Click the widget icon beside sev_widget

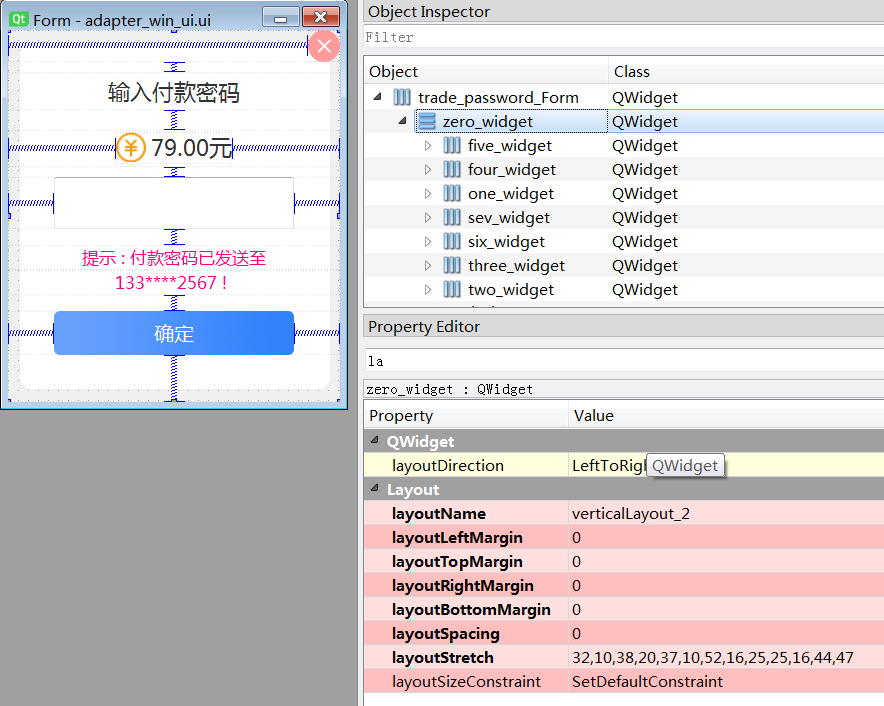tap(454, 217)
